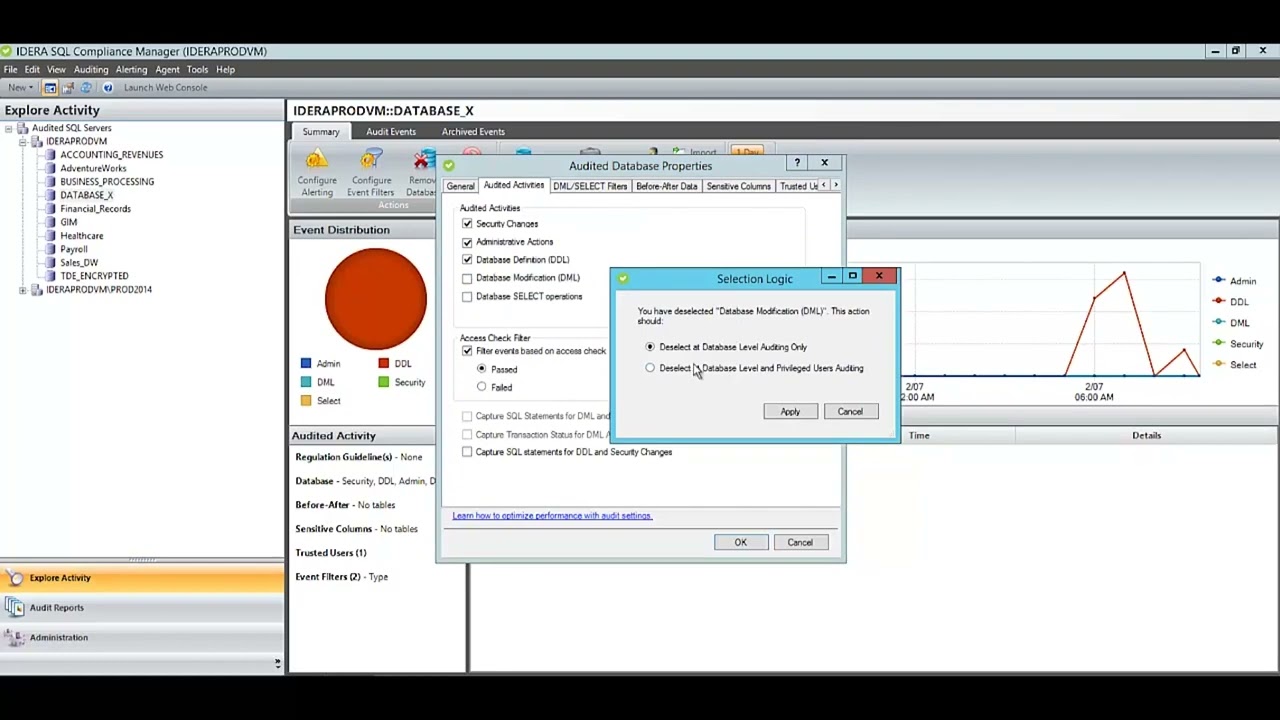Click Admin series in chart legend
This screenshot has height=720, width=1280.
pos(1235,281)
